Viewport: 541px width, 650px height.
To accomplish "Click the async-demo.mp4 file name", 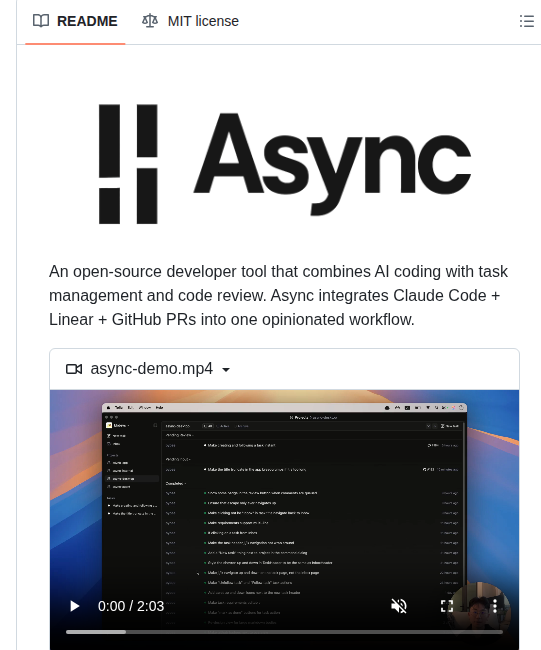I will tap(152, 369).
